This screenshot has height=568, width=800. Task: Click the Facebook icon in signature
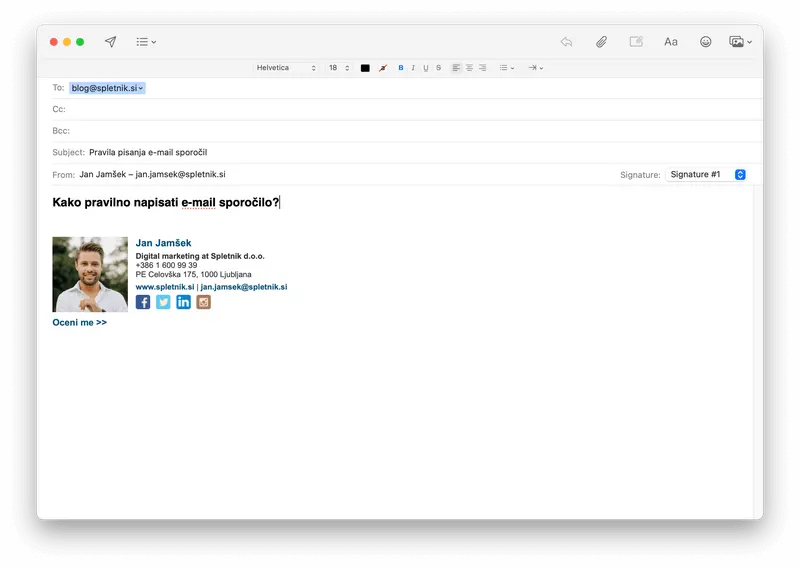tap(143, 302)
